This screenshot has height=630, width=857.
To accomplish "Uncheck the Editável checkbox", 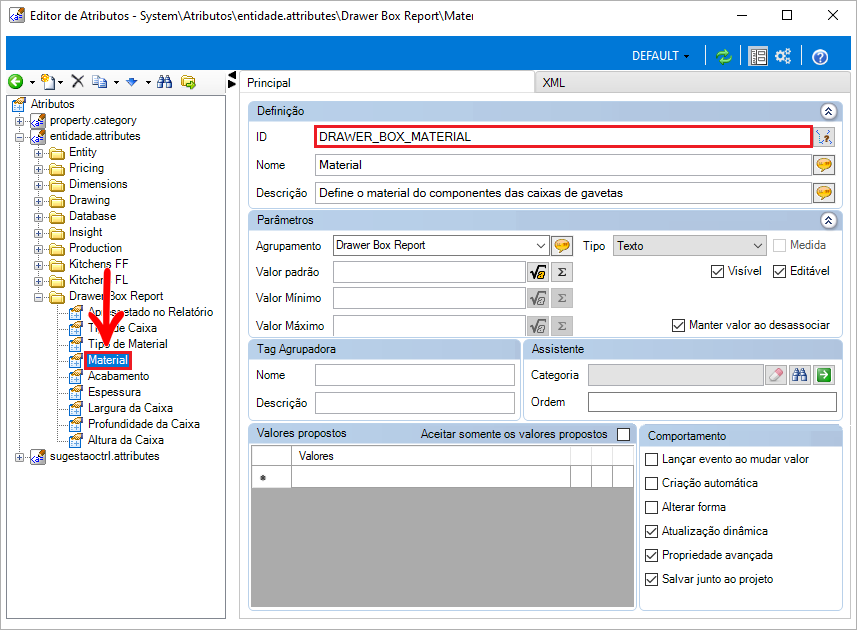I will pos(779,271).
